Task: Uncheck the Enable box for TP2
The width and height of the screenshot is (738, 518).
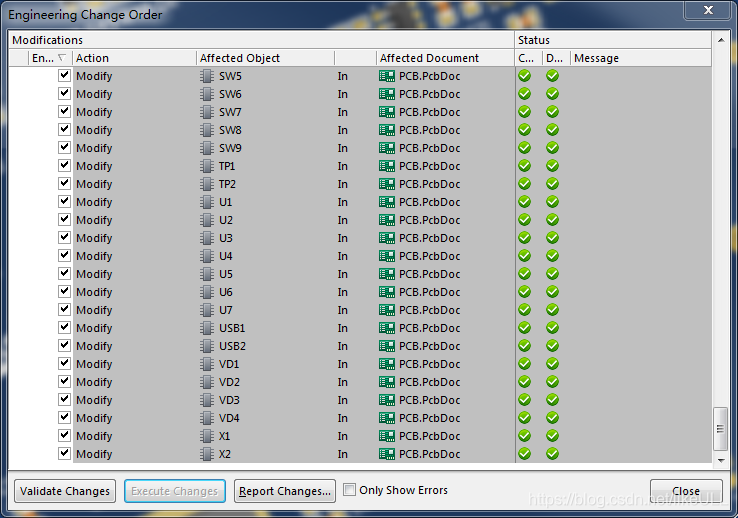Action: click(64, 183)
